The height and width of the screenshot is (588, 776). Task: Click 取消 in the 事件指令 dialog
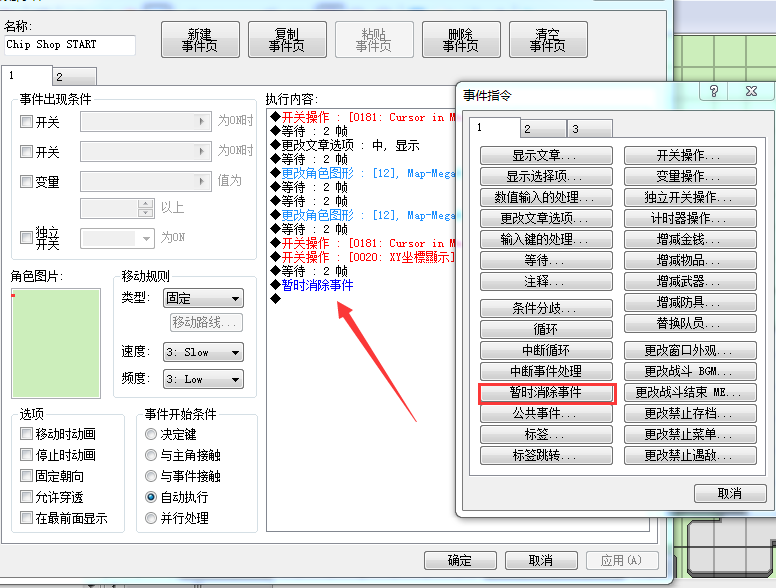(x=730, y=493)
